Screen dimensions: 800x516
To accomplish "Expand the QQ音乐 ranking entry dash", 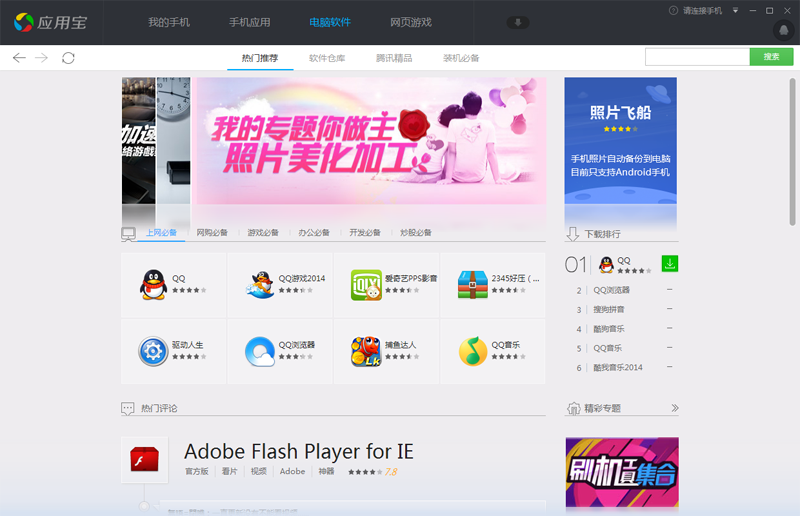I will pyautogui.click(x=669, y=348).
